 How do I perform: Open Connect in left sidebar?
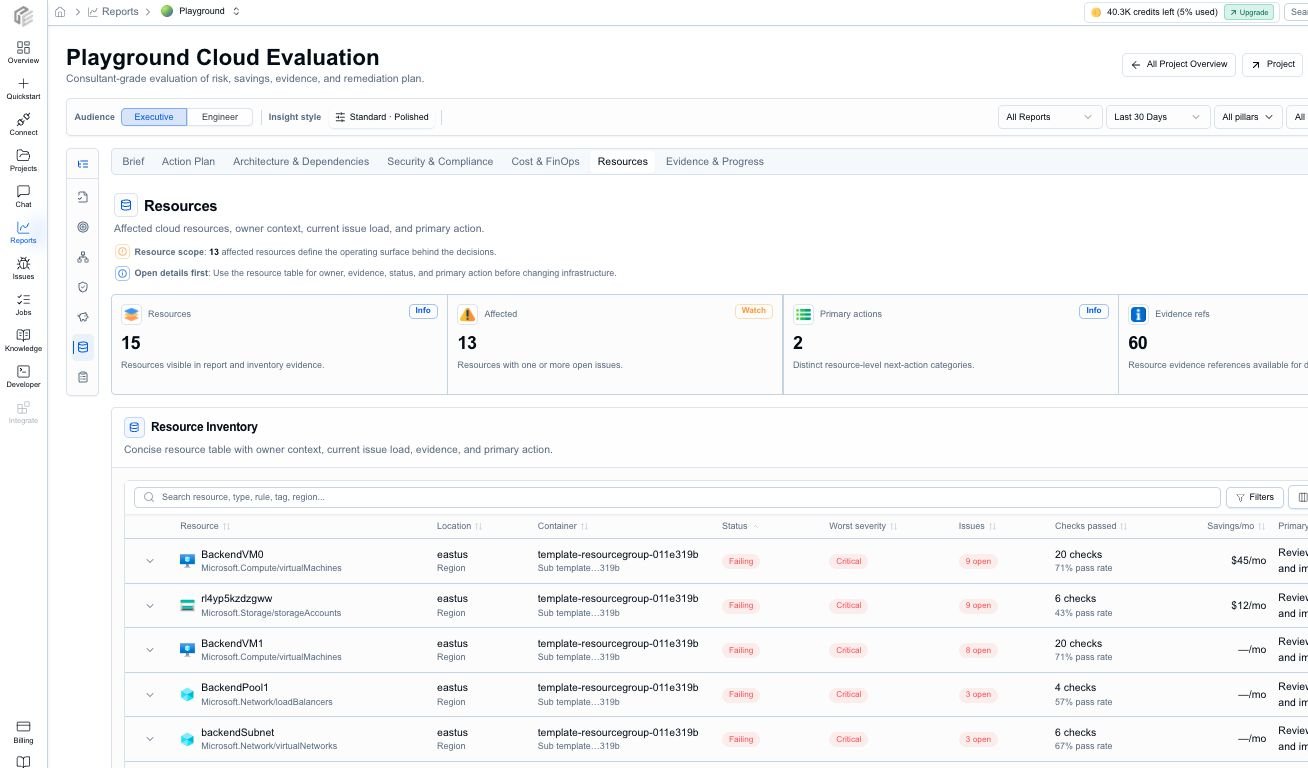click(23, 125)
